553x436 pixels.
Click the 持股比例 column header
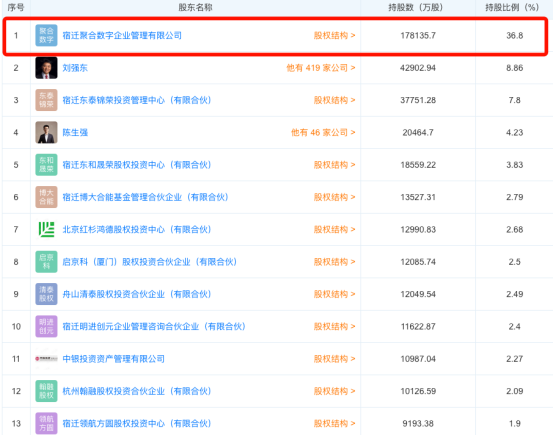(x=512, y=7)
